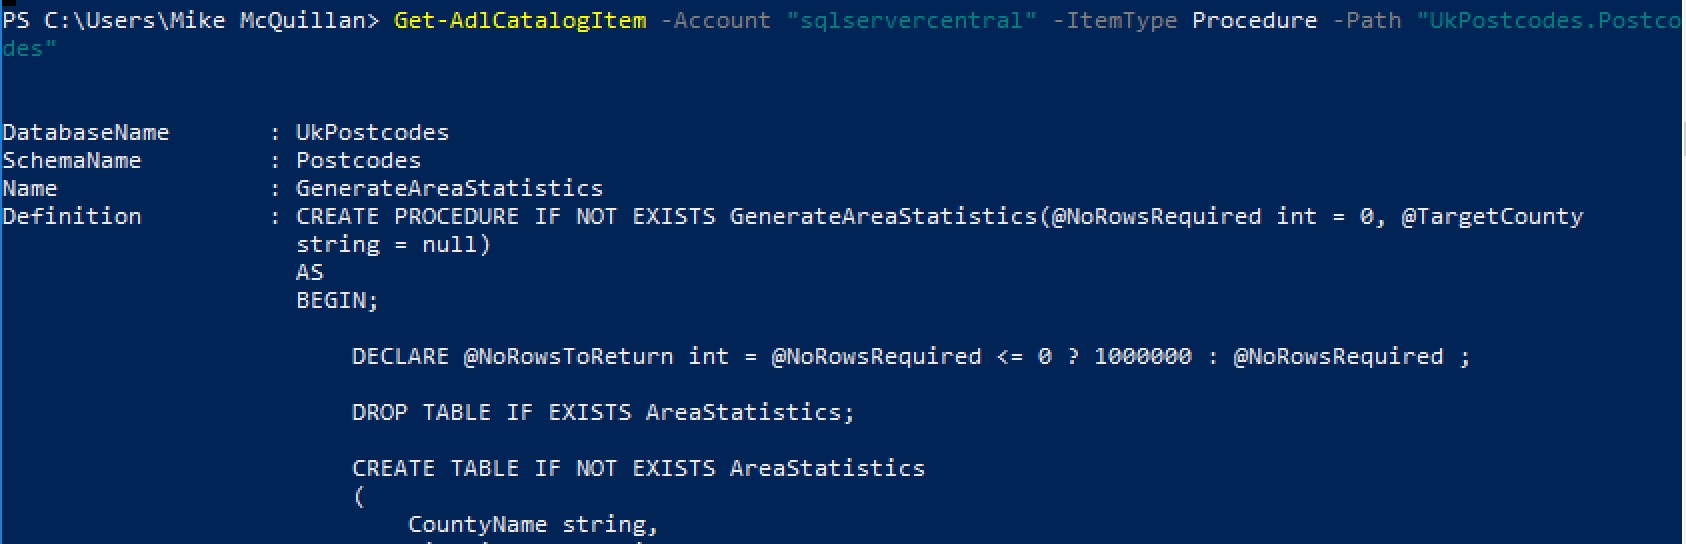Click the -Account parameter in the command
Screen dimensions: 1686x544
[x=716, y=20]
